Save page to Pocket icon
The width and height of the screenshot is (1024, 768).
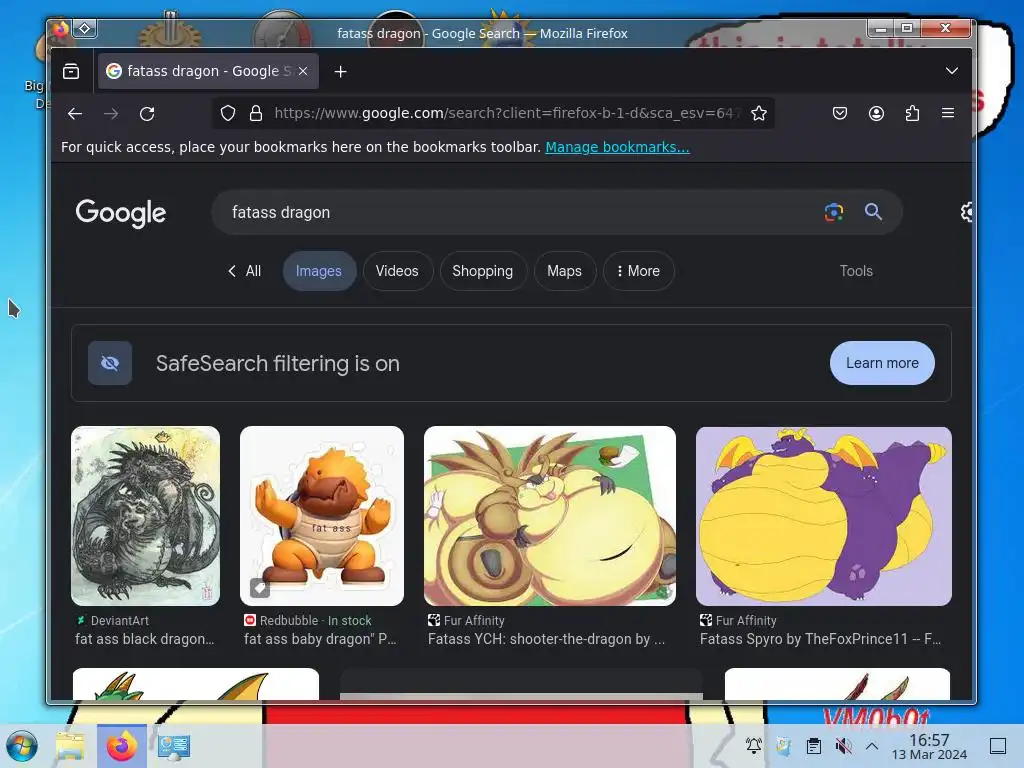[840, 114]
